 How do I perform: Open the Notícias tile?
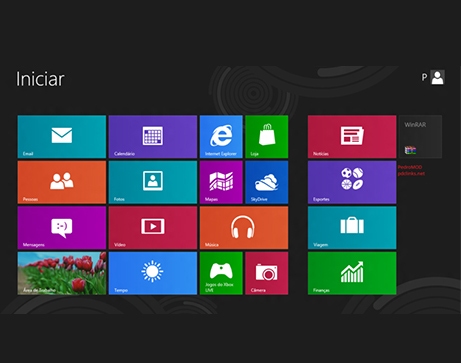pos(352,137)
